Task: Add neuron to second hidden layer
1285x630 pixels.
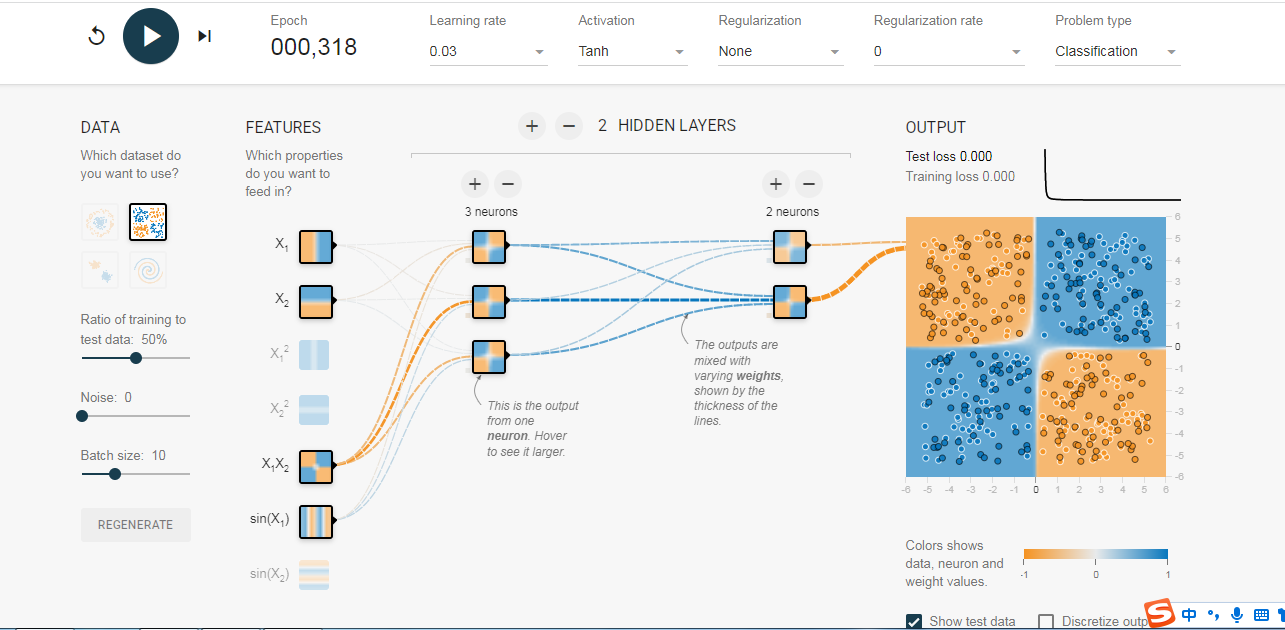Action: (775, 184)
